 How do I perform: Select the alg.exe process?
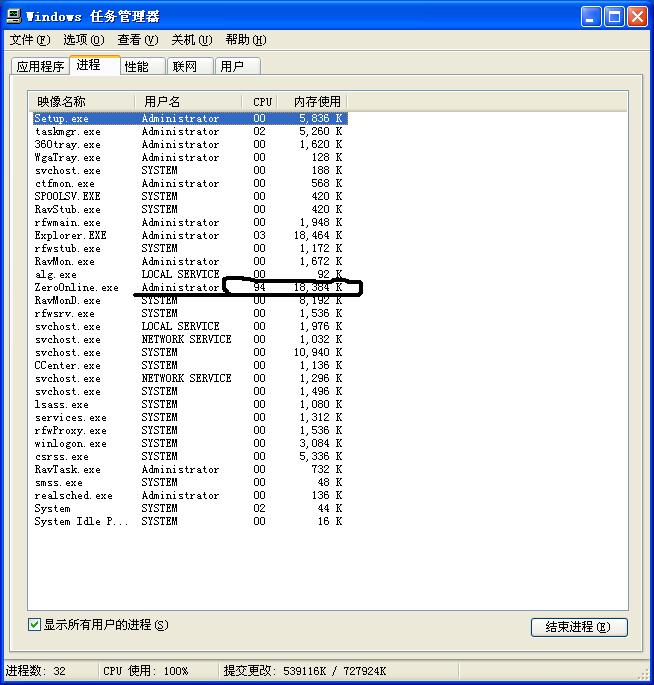(190, 274)
